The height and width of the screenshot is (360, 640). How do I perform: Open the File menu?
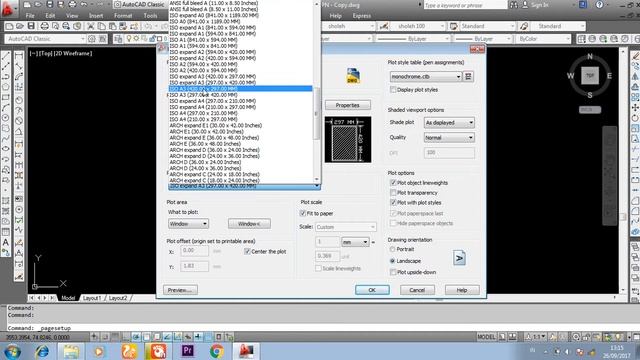[30, 16]
